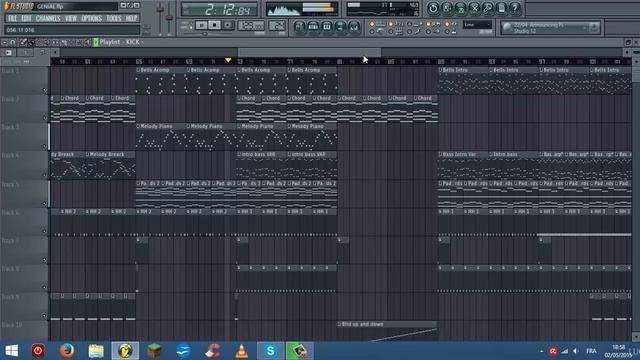Viewport: 640px width, 360px height.
Task: Pause playback with the play/pause button
Action: (x=201, y=25)
